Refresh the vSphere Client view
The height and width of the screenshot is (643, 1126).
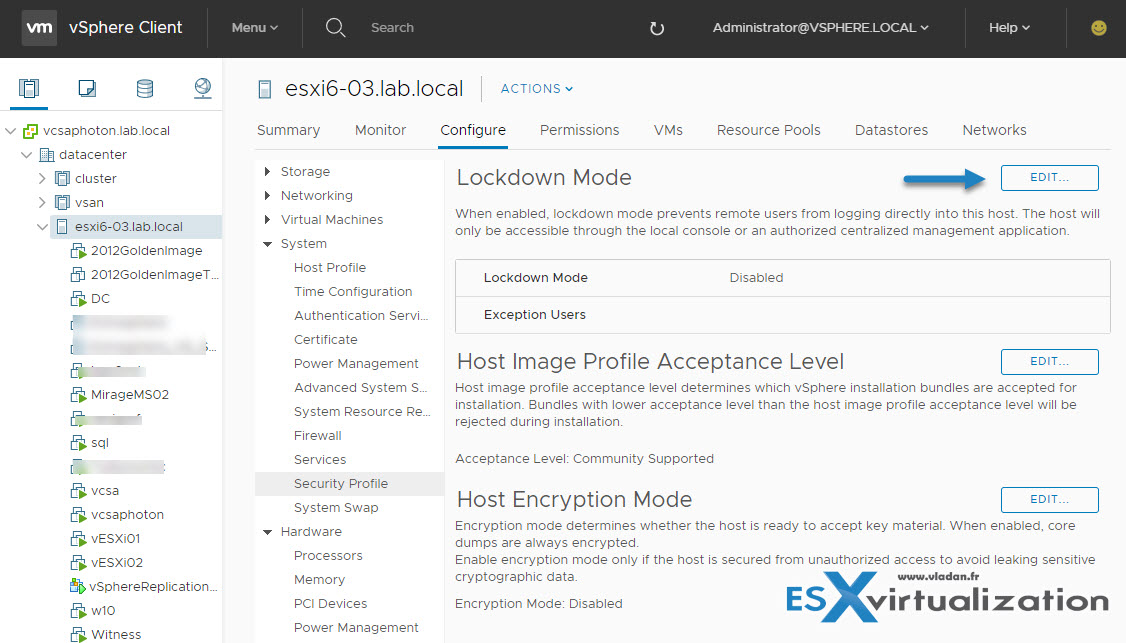[x=656, y=28]
